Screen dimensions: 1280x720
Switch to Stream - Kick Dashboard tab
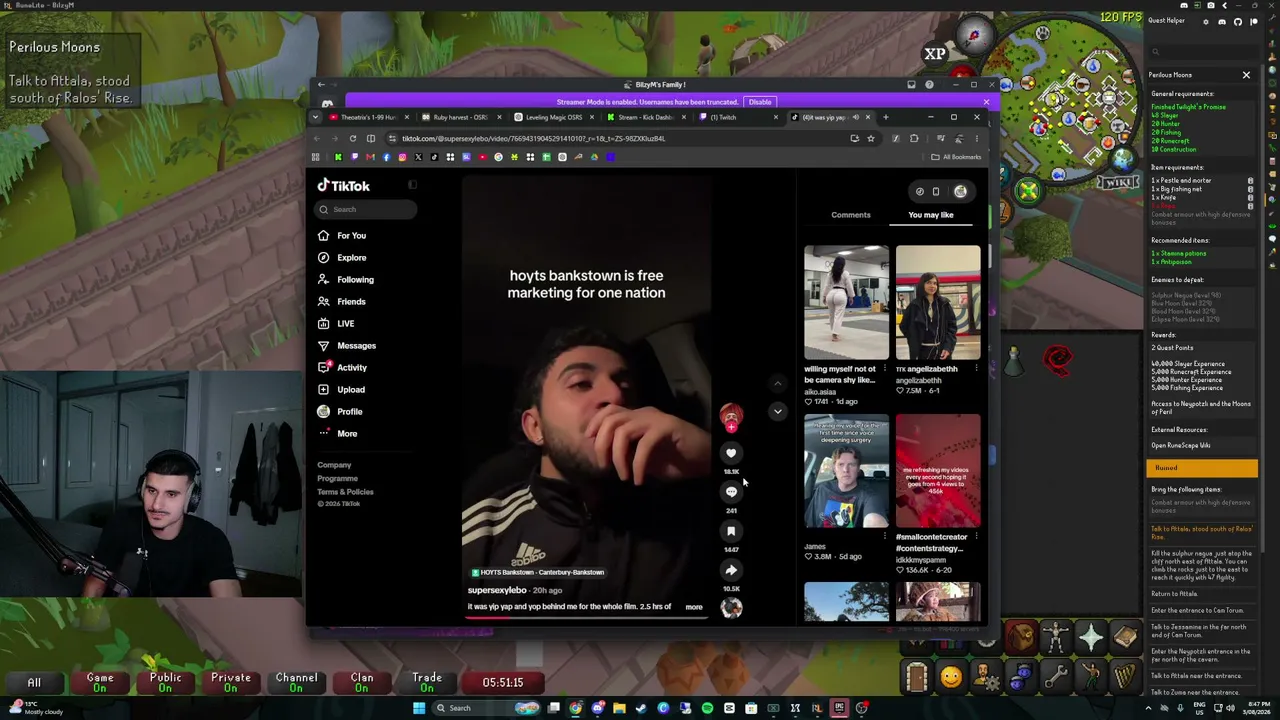(645, 117)
